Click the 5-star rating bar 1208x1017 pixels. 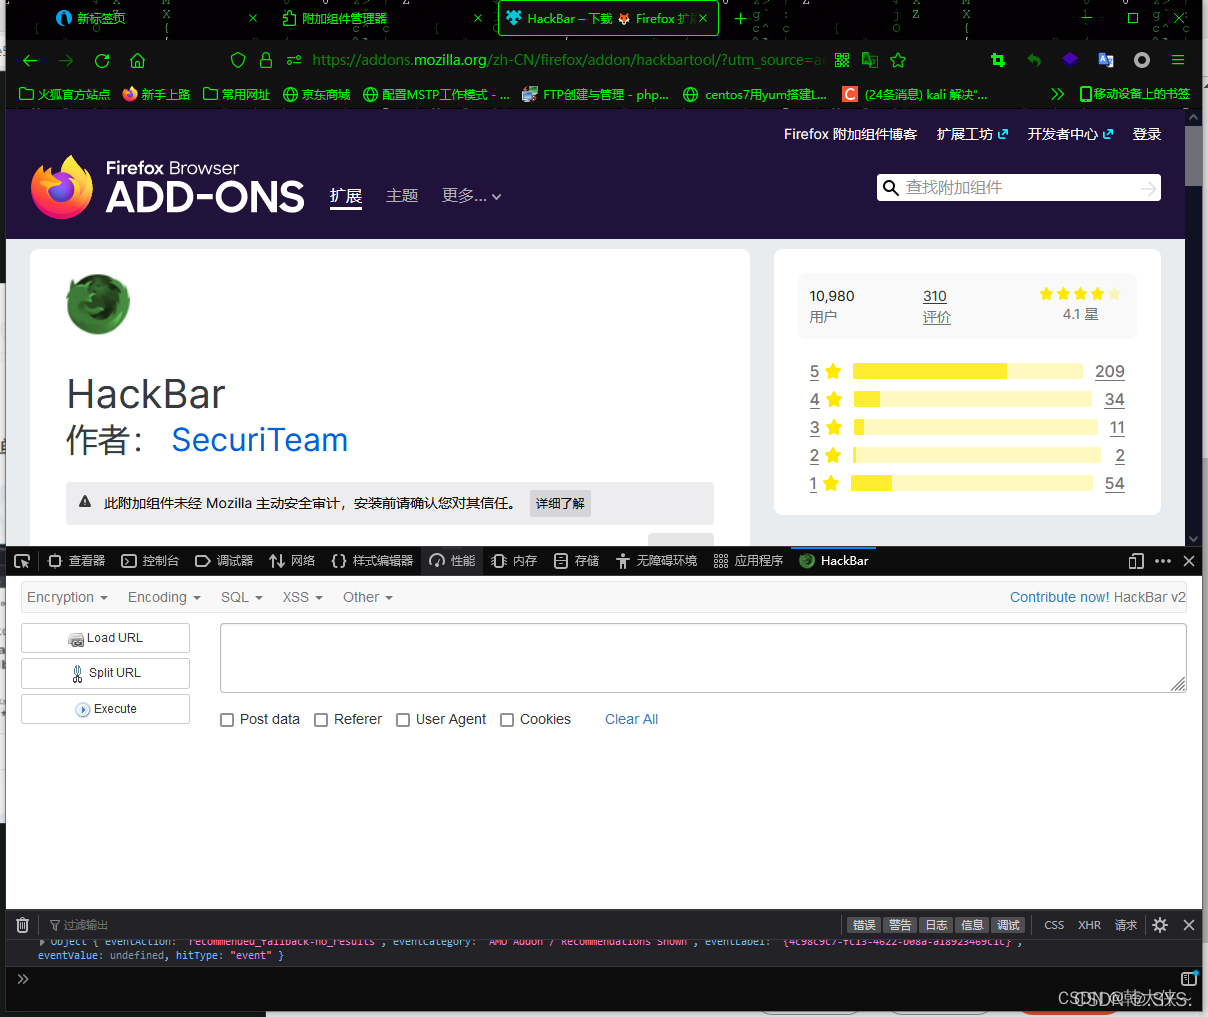click(968, 371)
